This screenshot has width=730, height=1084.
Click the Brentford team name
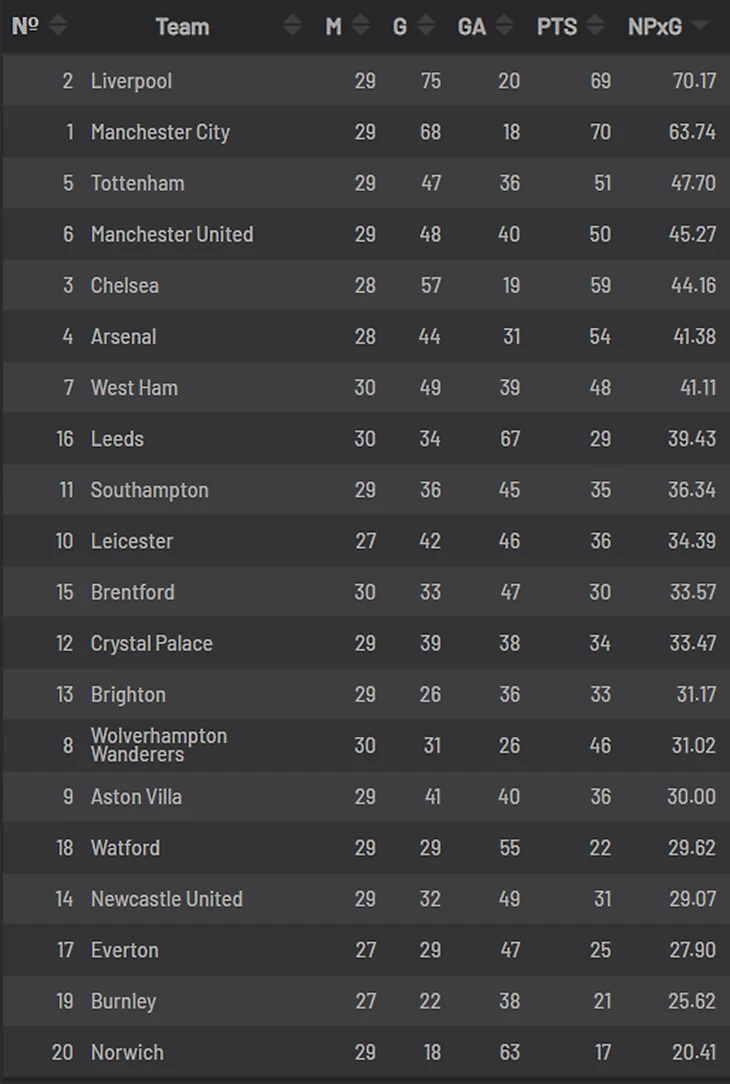132,592
